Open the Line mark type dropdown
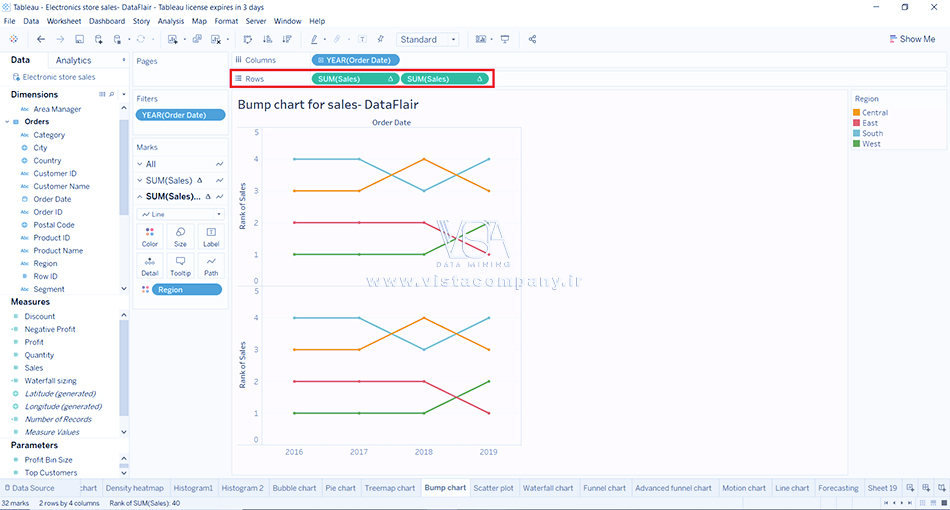Screen dimensions: 950x510 coord(180,214)
